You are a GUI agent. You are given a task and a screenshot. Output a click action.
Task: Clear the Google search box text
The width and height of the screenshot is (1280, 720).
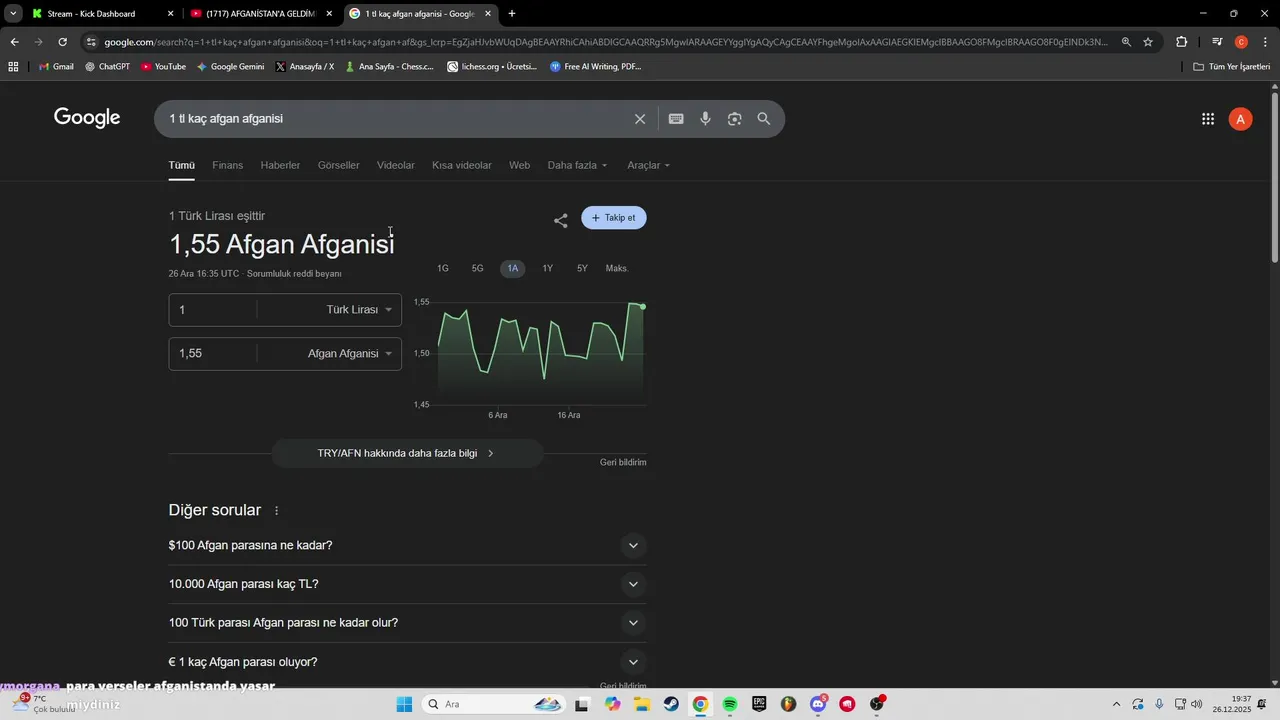tap(640, 119)
